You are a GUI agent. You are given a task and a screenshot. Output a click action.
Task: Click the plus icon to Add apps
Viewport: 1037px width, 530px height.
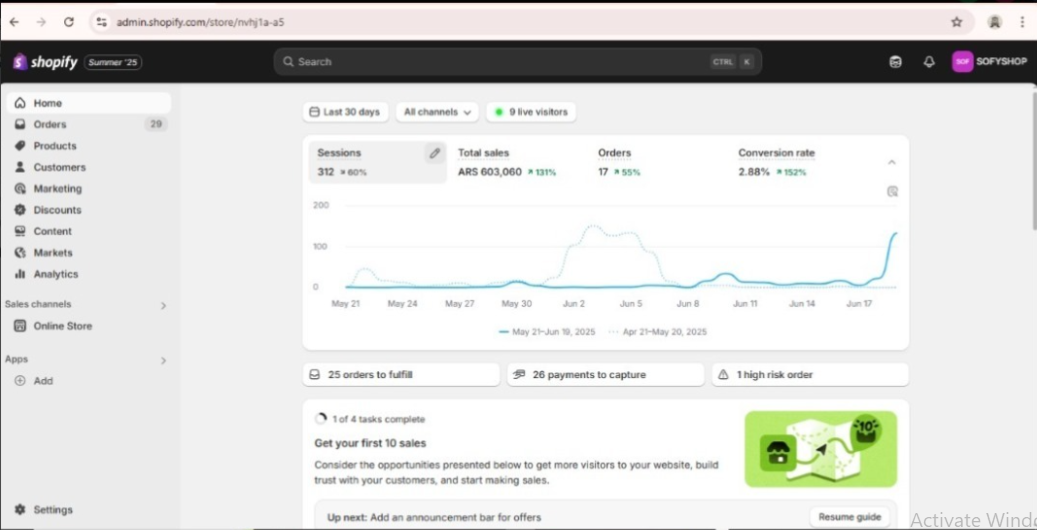[x=20, y=381]
